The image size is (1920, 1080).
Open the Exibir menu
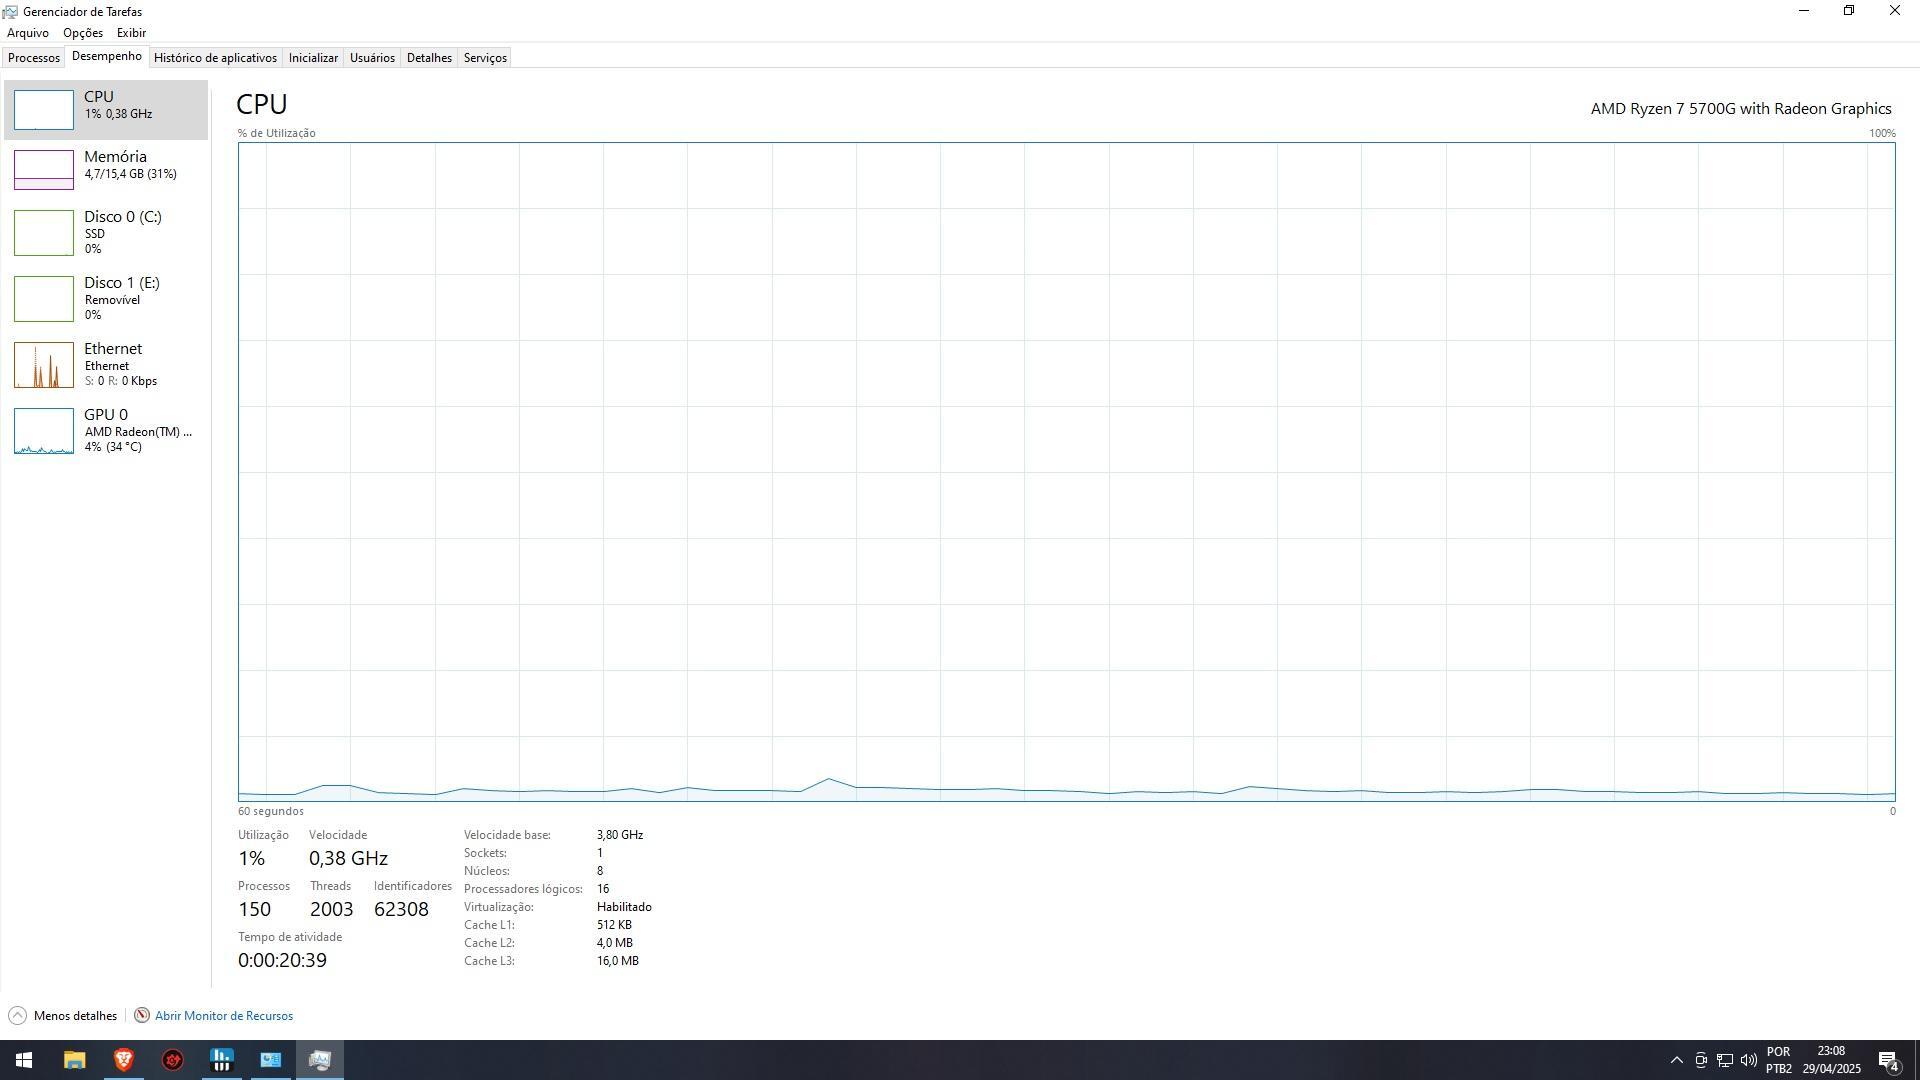click(x=131, y=33)
